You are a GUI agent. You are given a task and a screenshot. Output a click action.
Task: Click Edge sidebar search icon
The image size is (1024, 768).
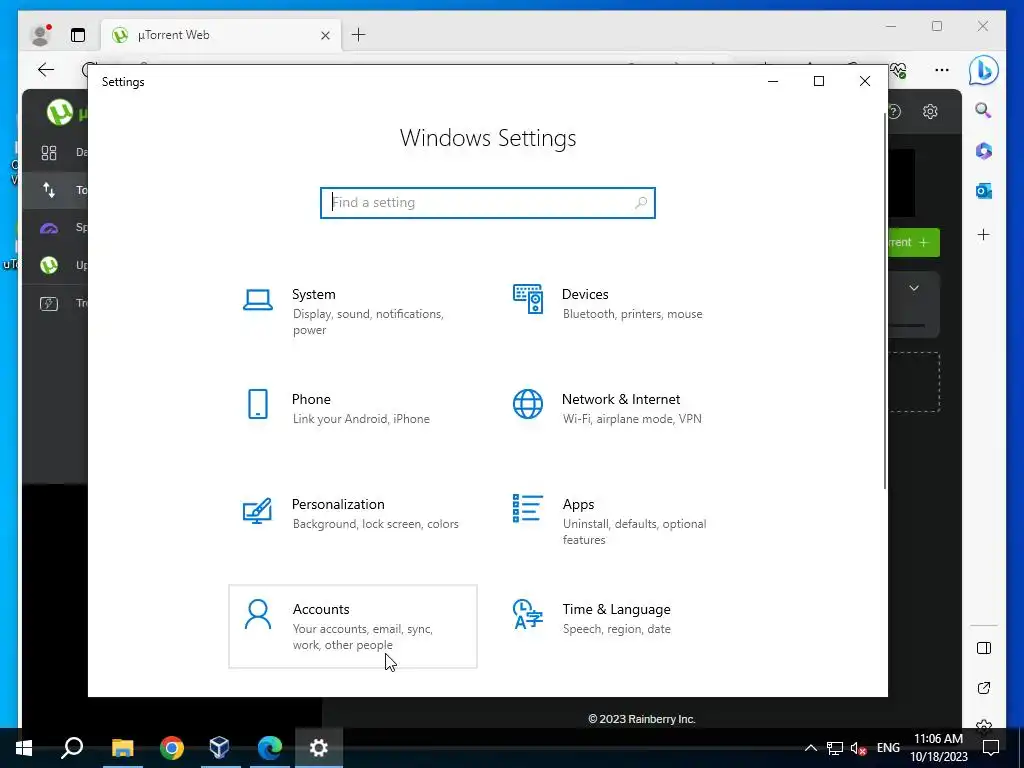pyautogui.click(x=984, y=110)
